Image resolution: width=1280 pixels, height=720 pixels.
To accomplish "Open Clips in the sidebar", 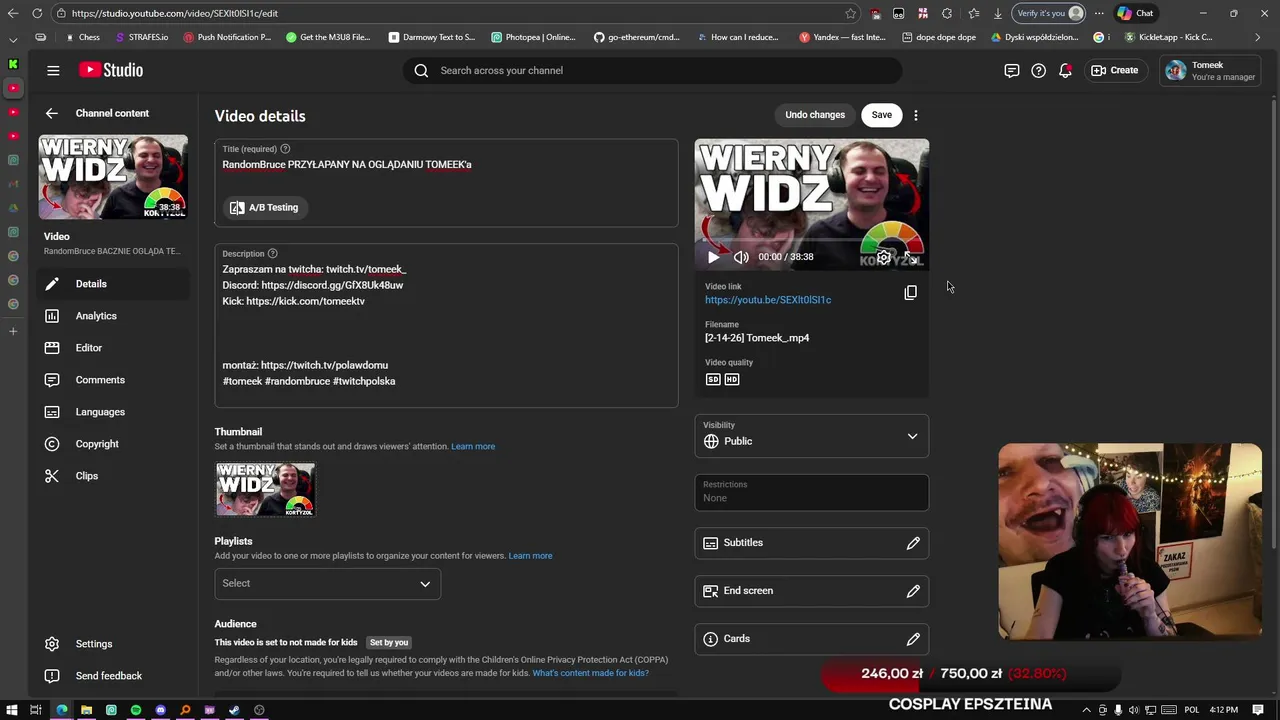I will pyautogui.click(x=113, y=476).
